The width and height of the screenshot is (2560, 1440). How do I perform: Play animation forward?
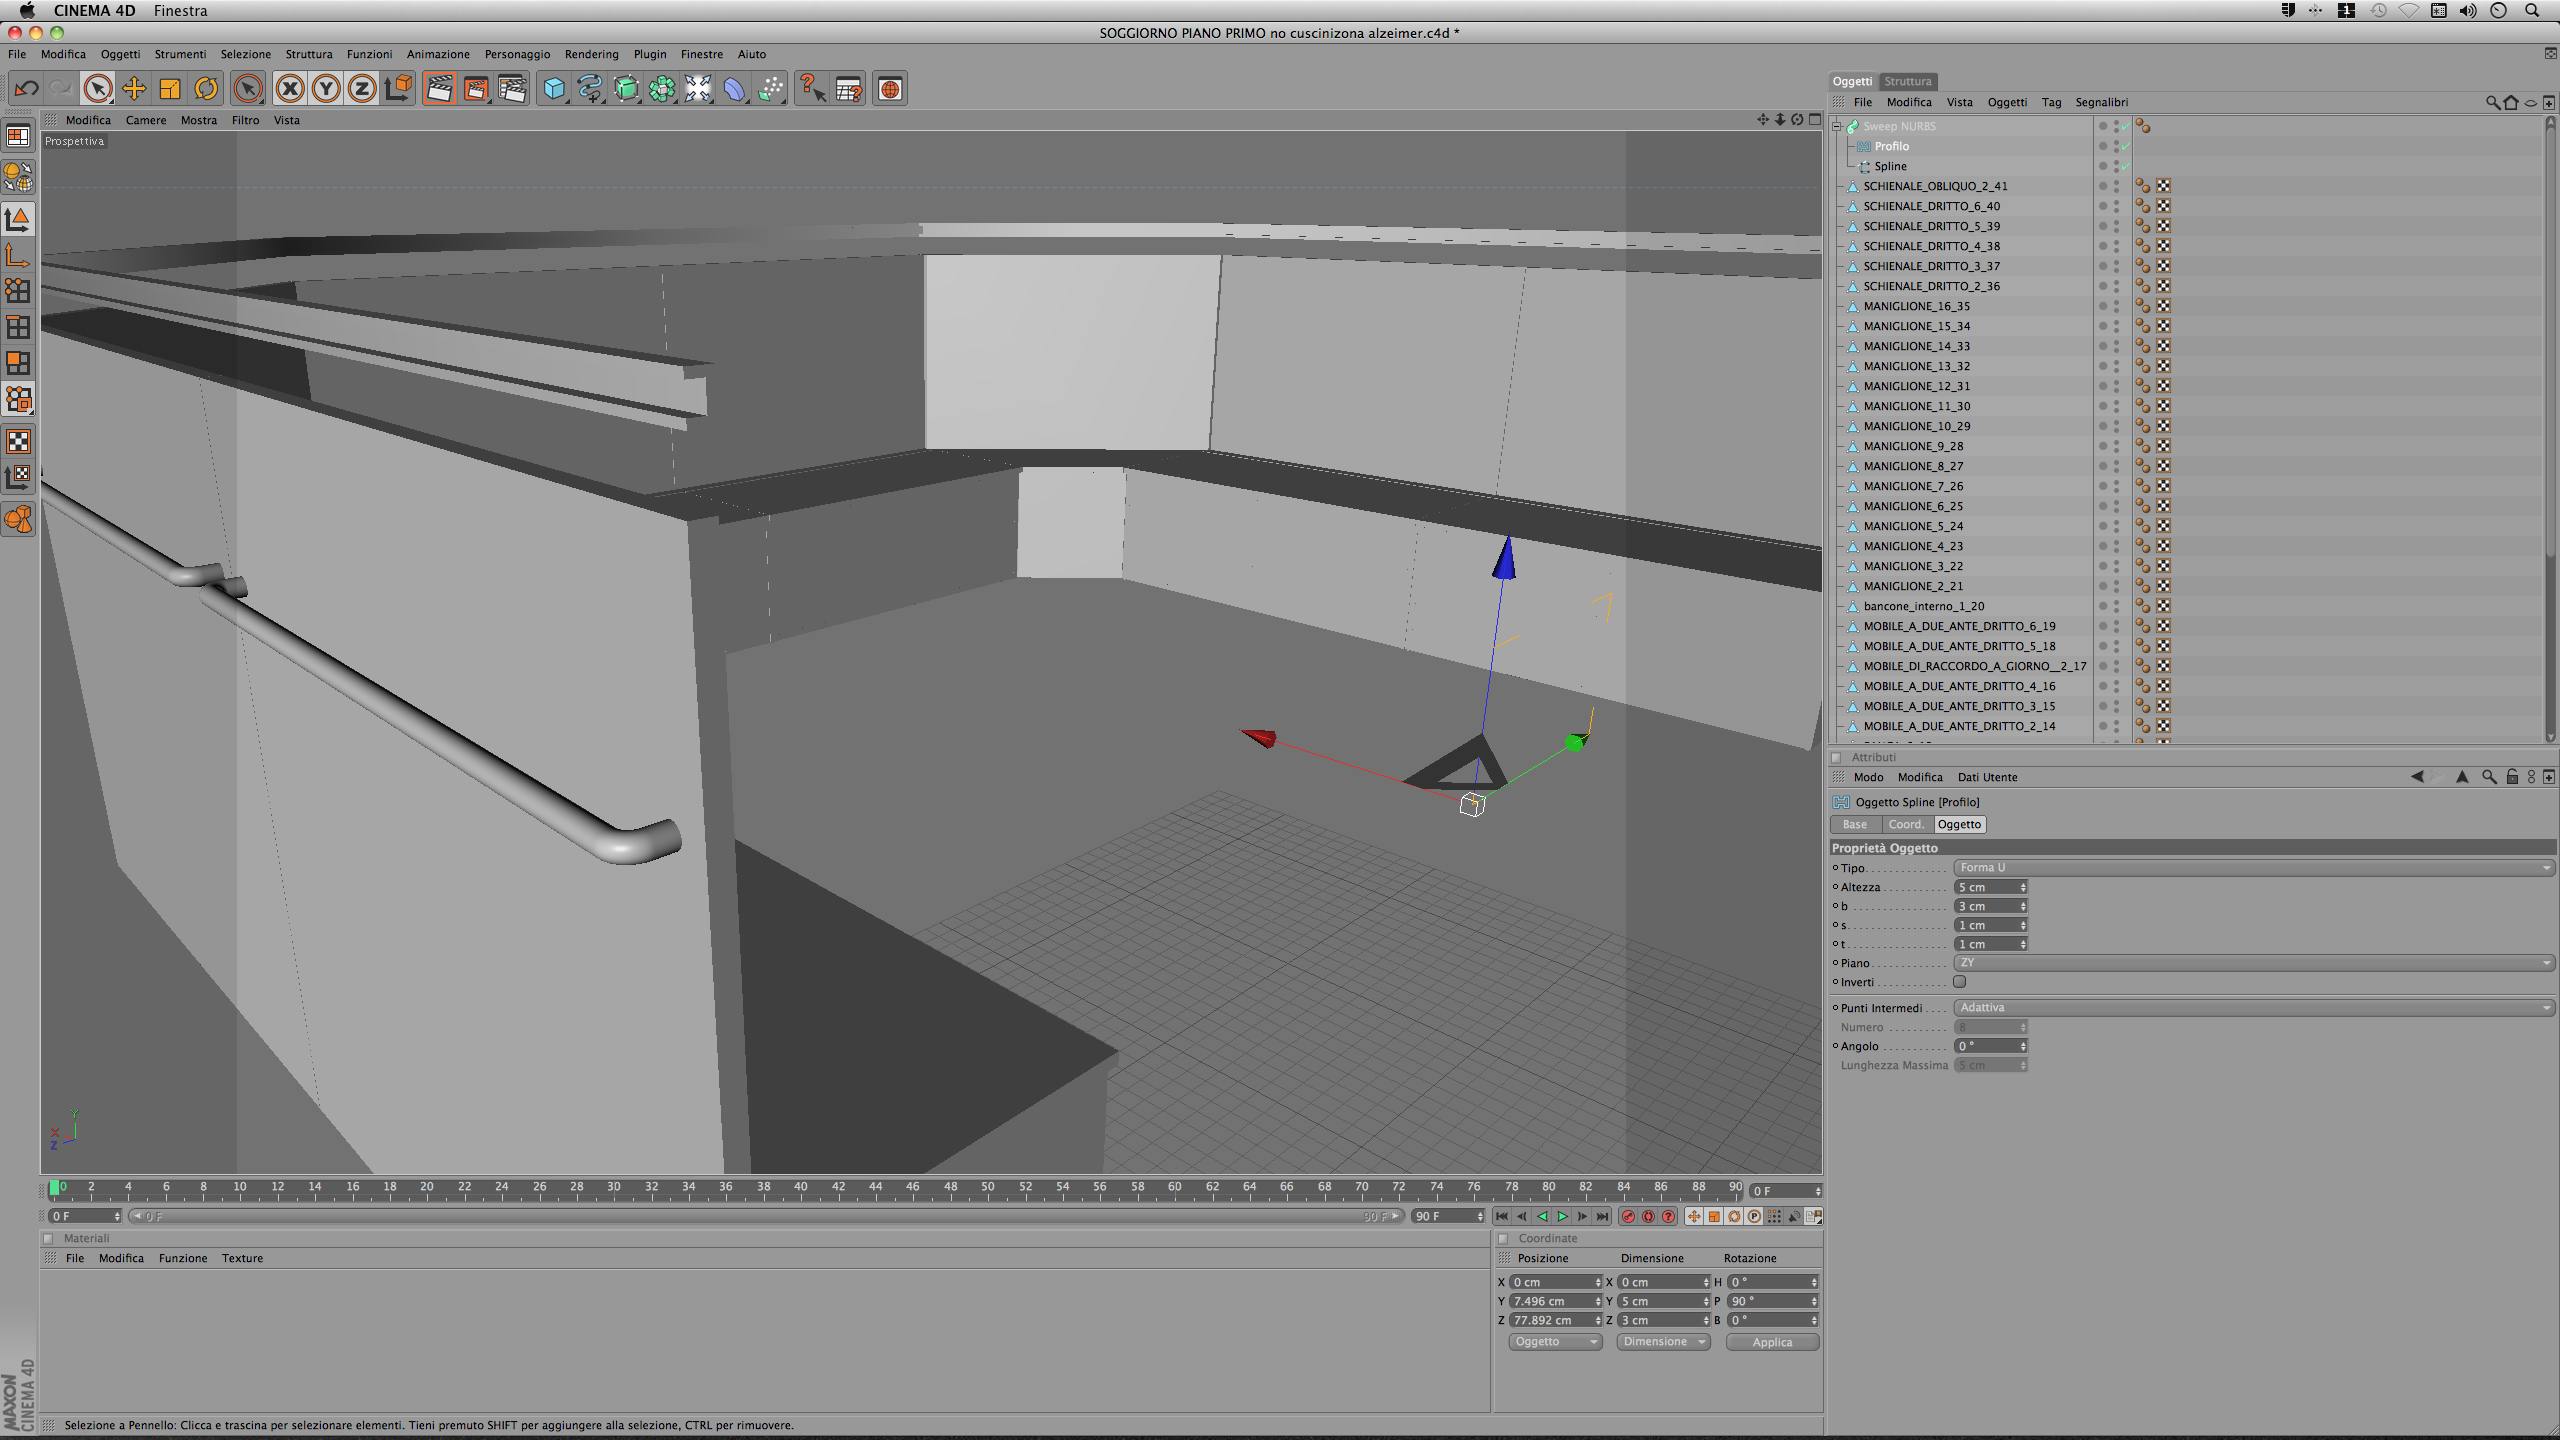[1562, 1216]
